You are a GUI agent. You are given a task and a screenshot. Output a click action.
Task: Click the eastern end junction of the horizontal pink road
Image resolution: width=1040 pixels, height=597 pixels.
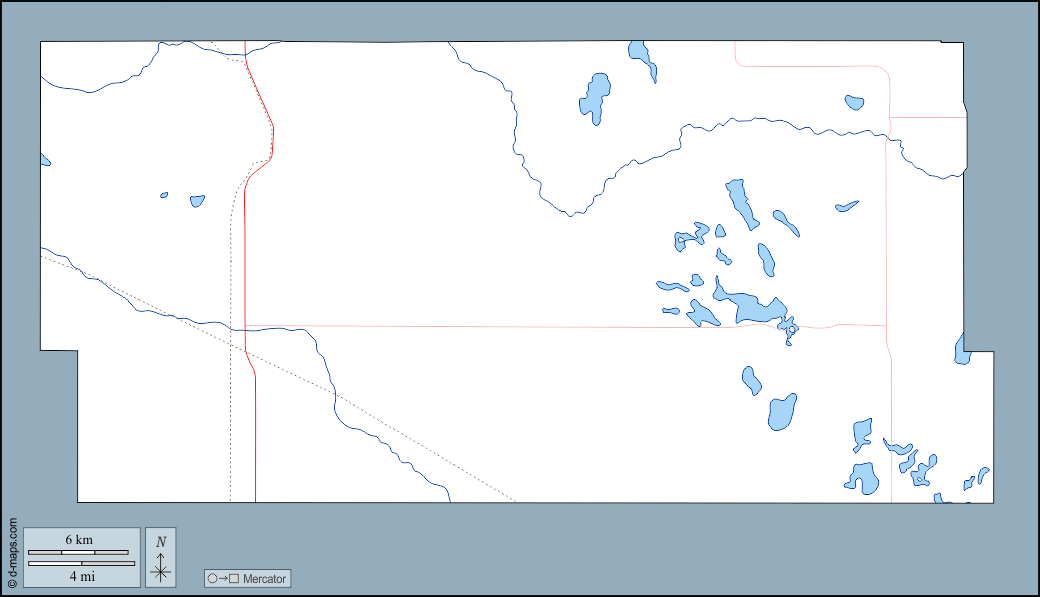[x=886, y=325]
